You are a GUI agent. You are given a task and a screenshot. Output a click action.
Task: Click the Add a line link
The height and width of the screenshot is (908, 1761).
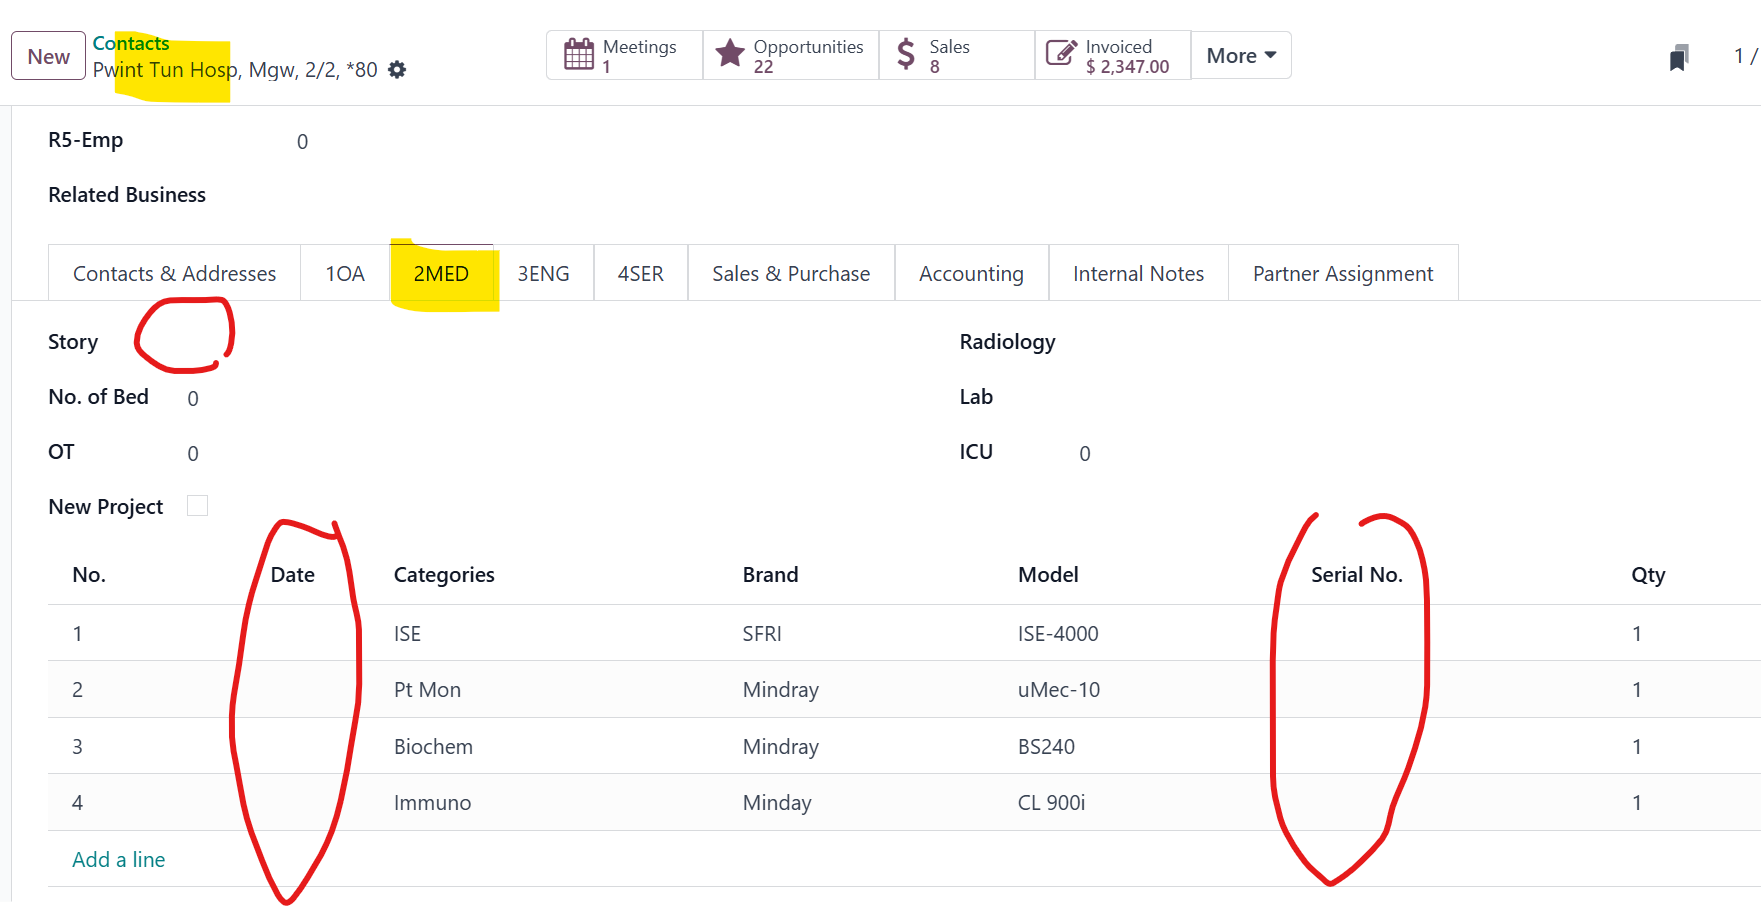point(119,860)
